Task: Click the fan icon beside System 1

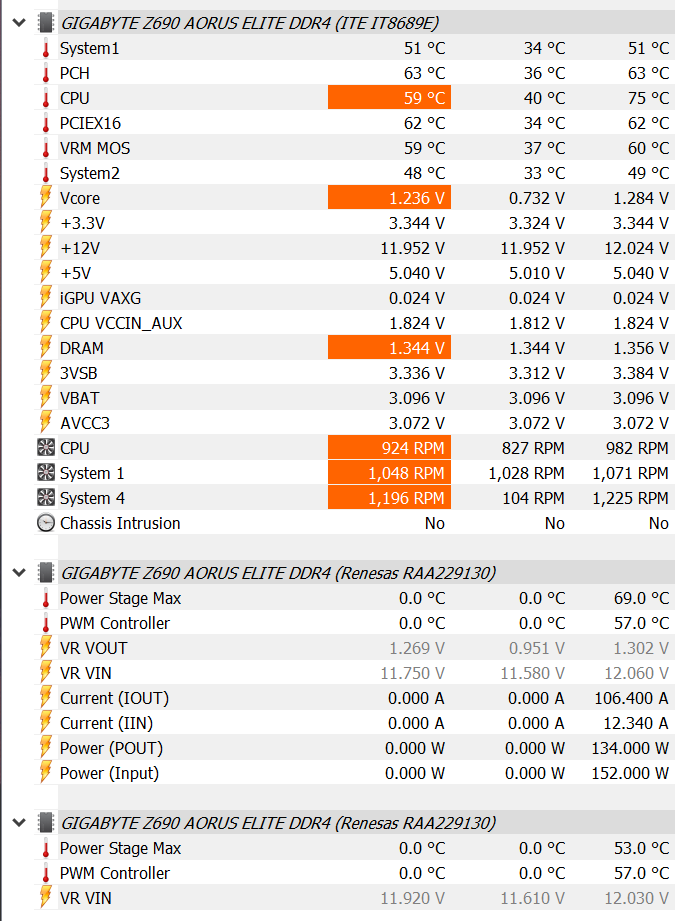Action: click(46, 473)
